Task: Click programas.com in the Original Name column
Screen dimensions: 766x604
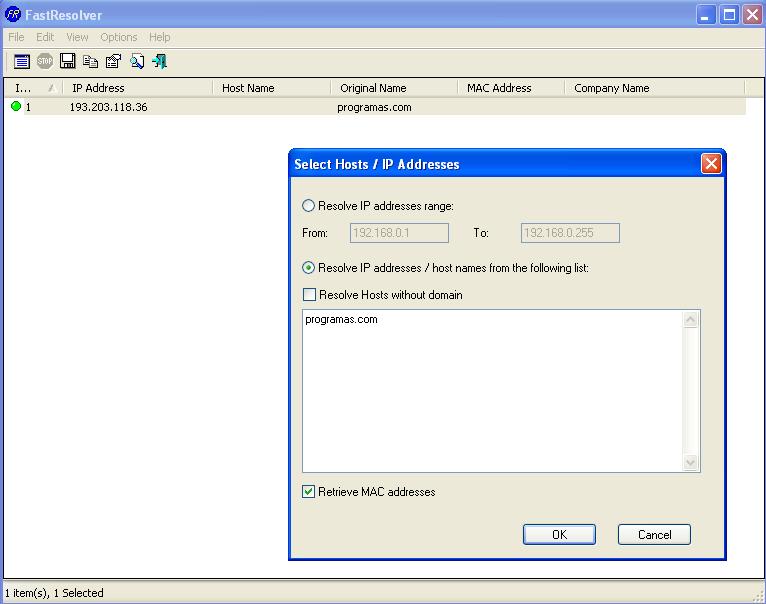Action: click(374, 108)
